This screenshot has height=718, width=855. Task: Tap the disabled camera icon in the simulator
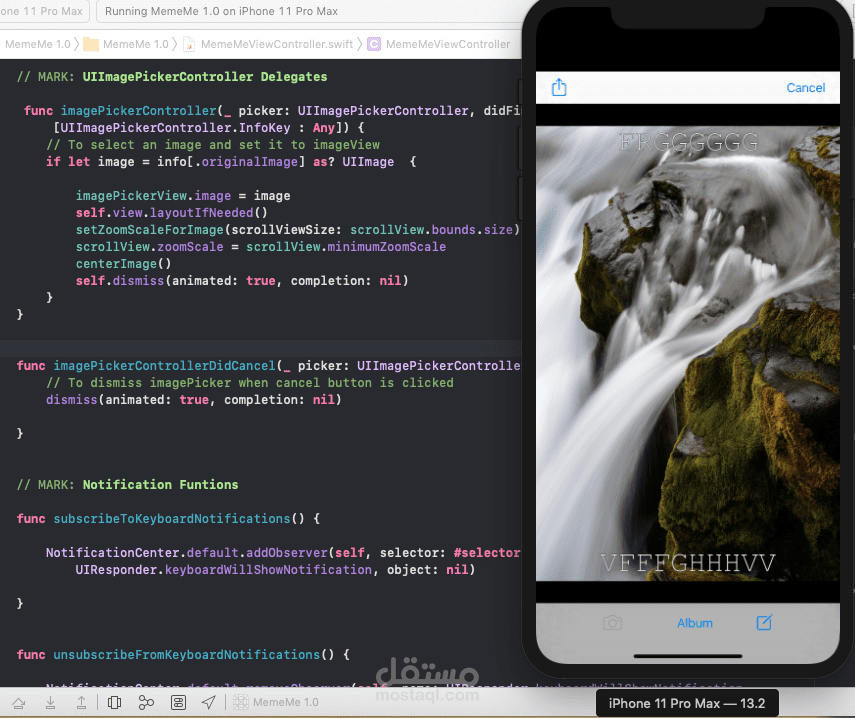[612, 623]
